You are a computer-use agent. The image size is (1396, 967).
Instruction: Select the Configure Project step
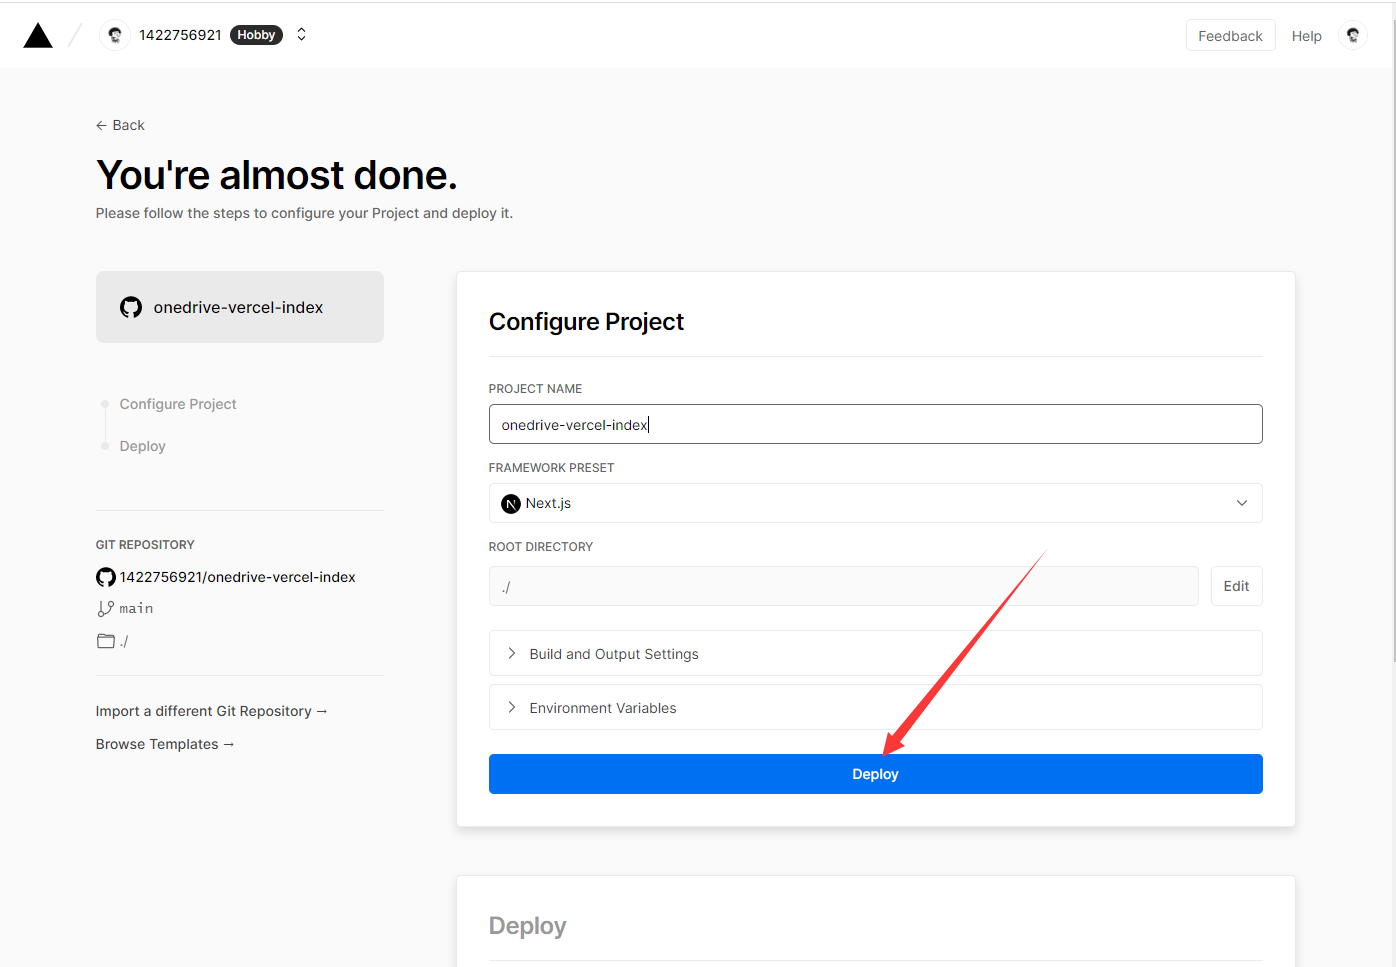pos(178,404)
